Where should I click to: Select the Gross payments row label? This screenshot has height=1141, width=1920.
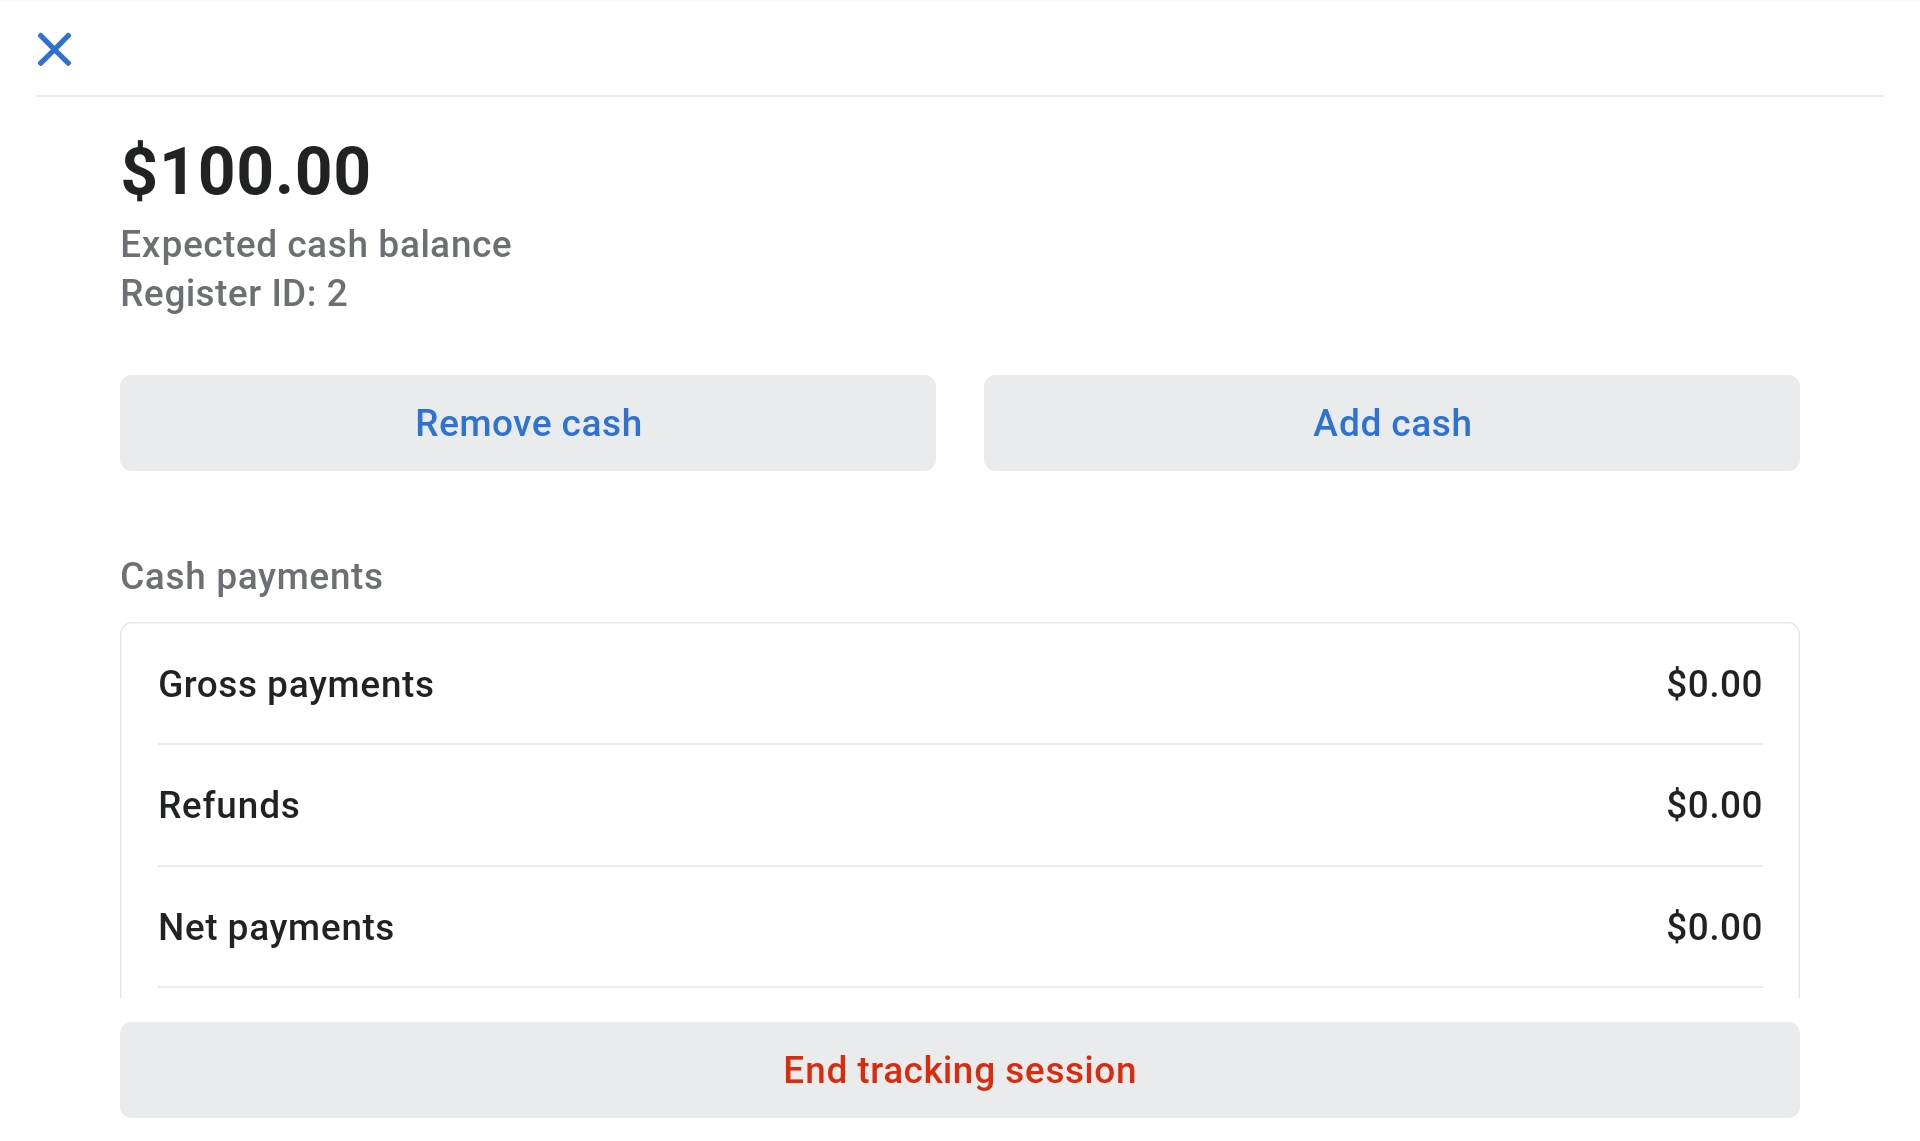click(x=296, y=684)
